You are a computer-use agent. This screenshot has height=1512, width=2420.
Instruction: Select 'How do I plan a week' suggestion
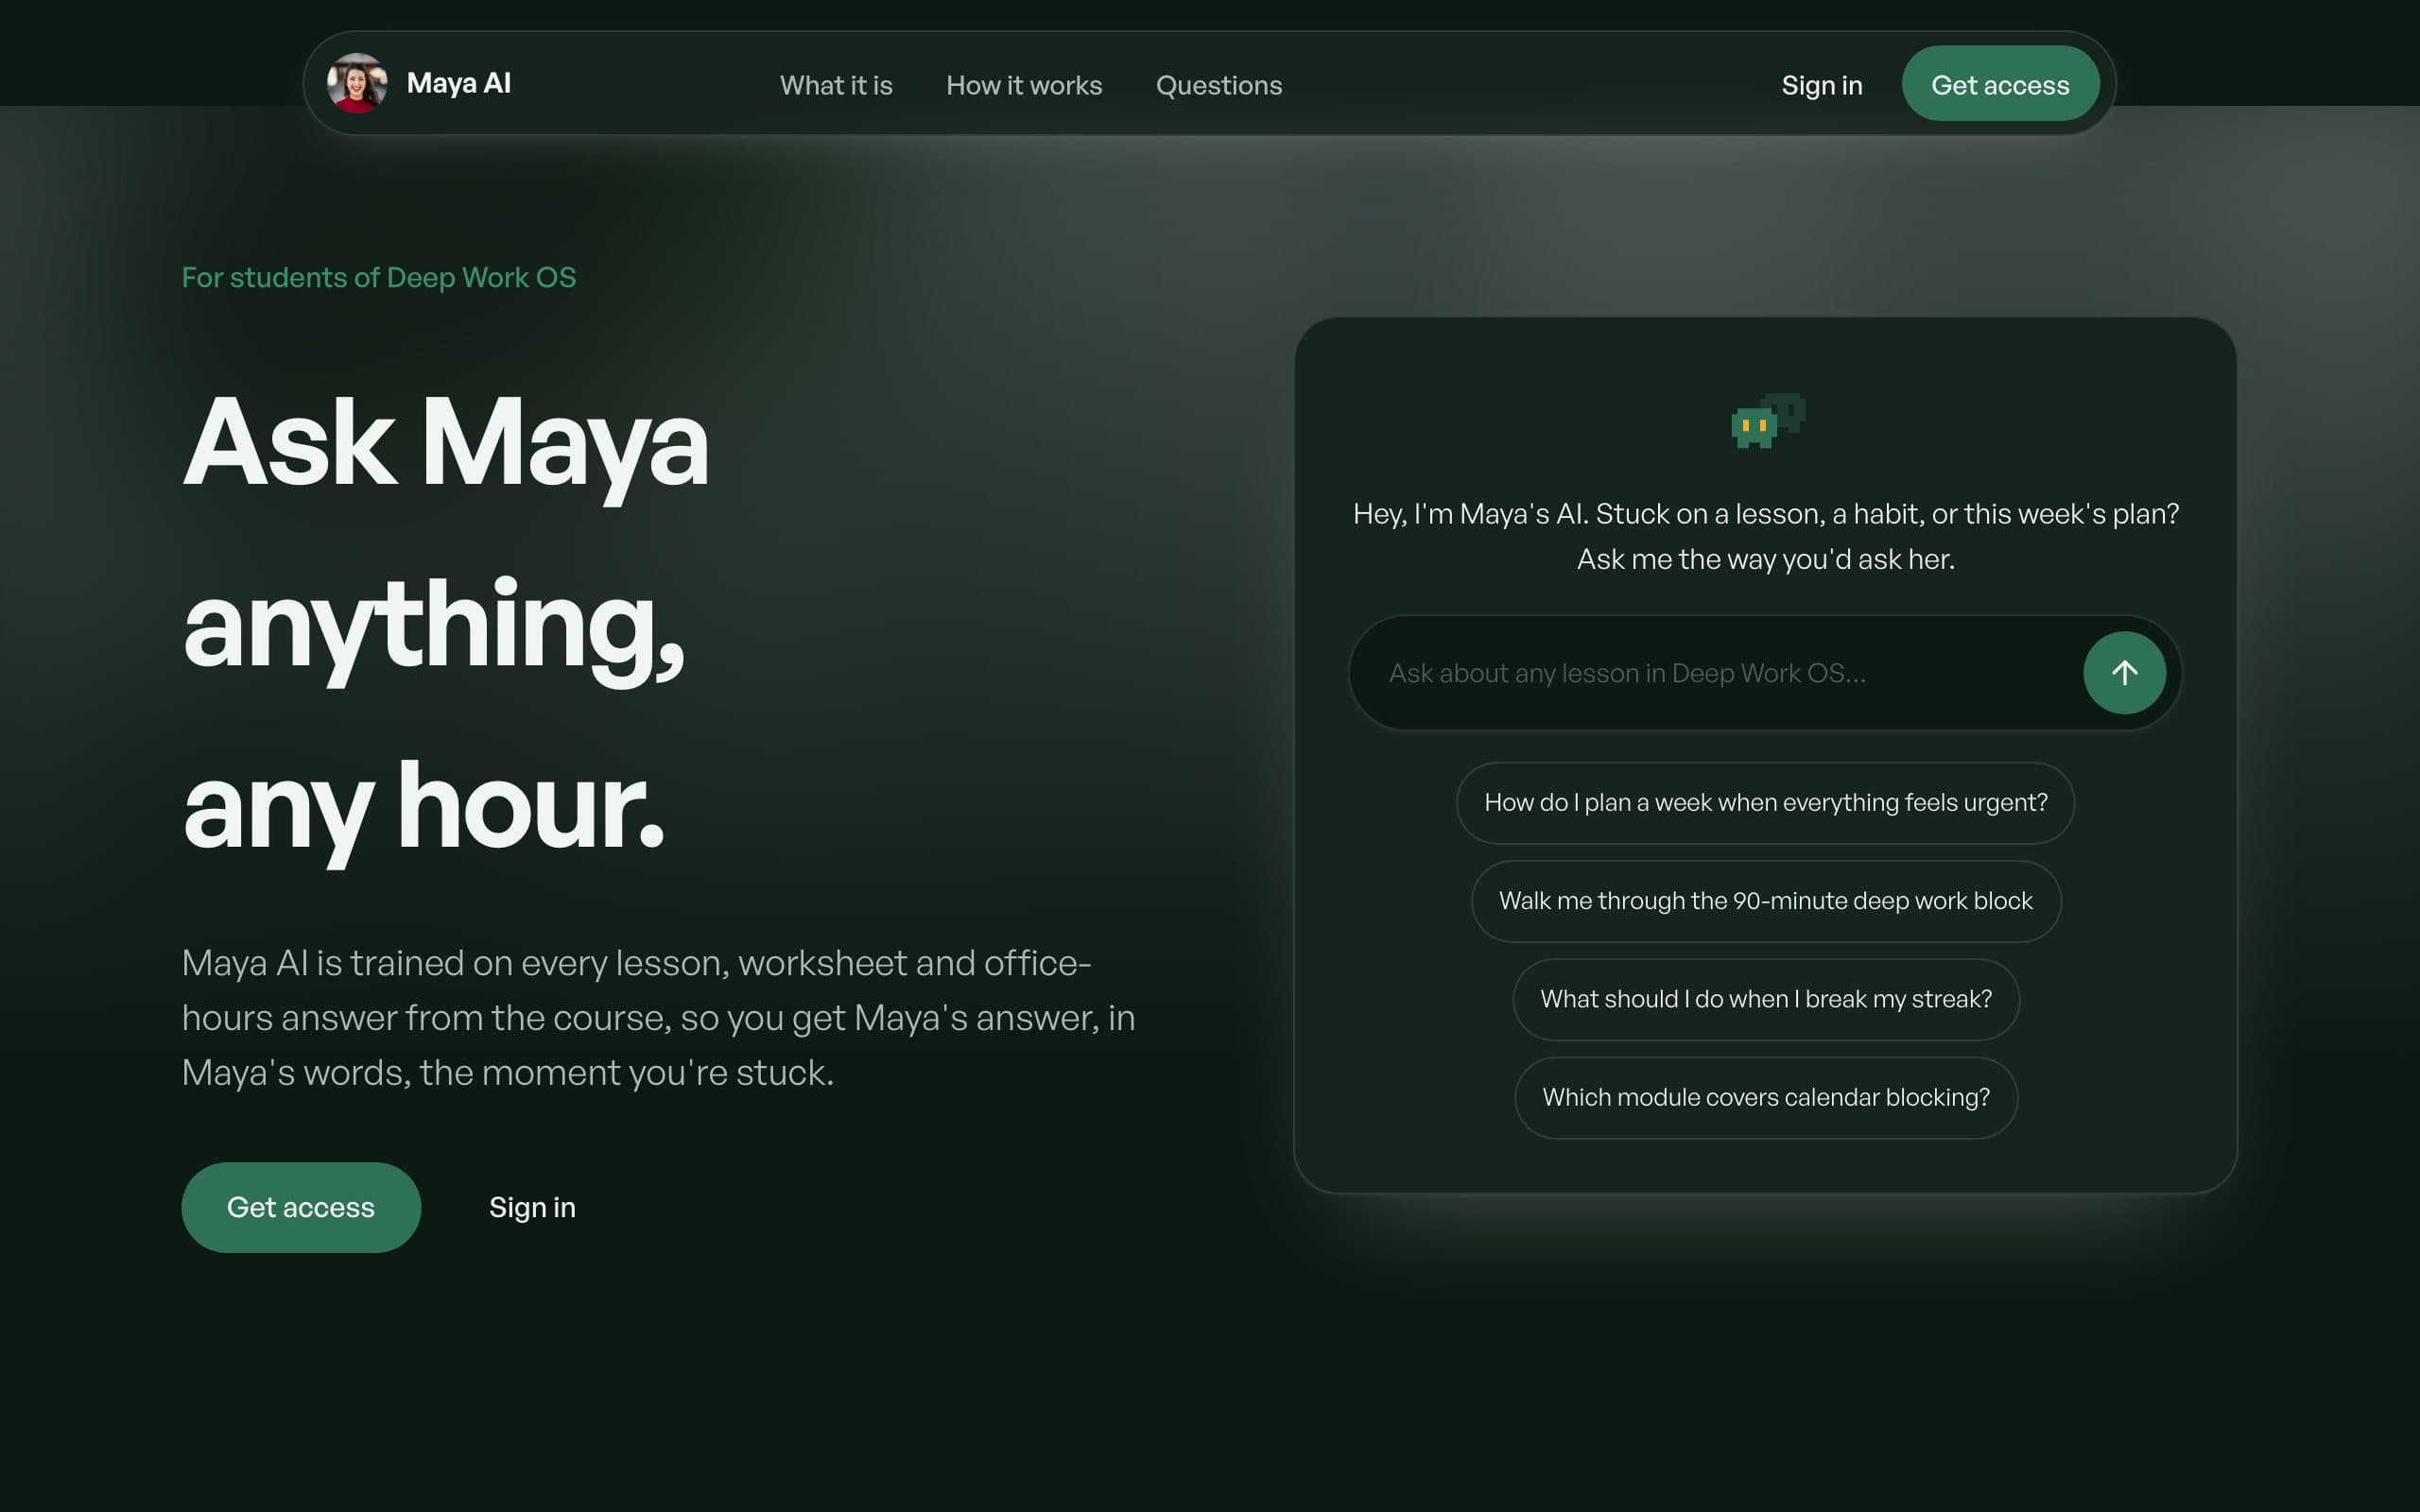[x=1765, y=803]
